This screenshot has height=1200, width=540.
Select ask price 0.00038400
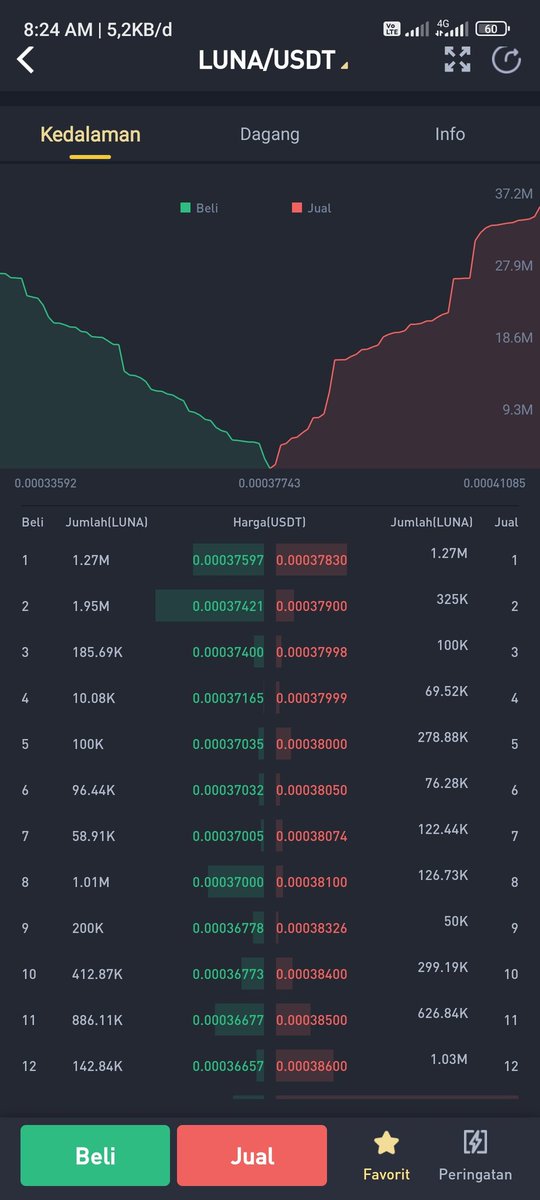pos(312,974)
